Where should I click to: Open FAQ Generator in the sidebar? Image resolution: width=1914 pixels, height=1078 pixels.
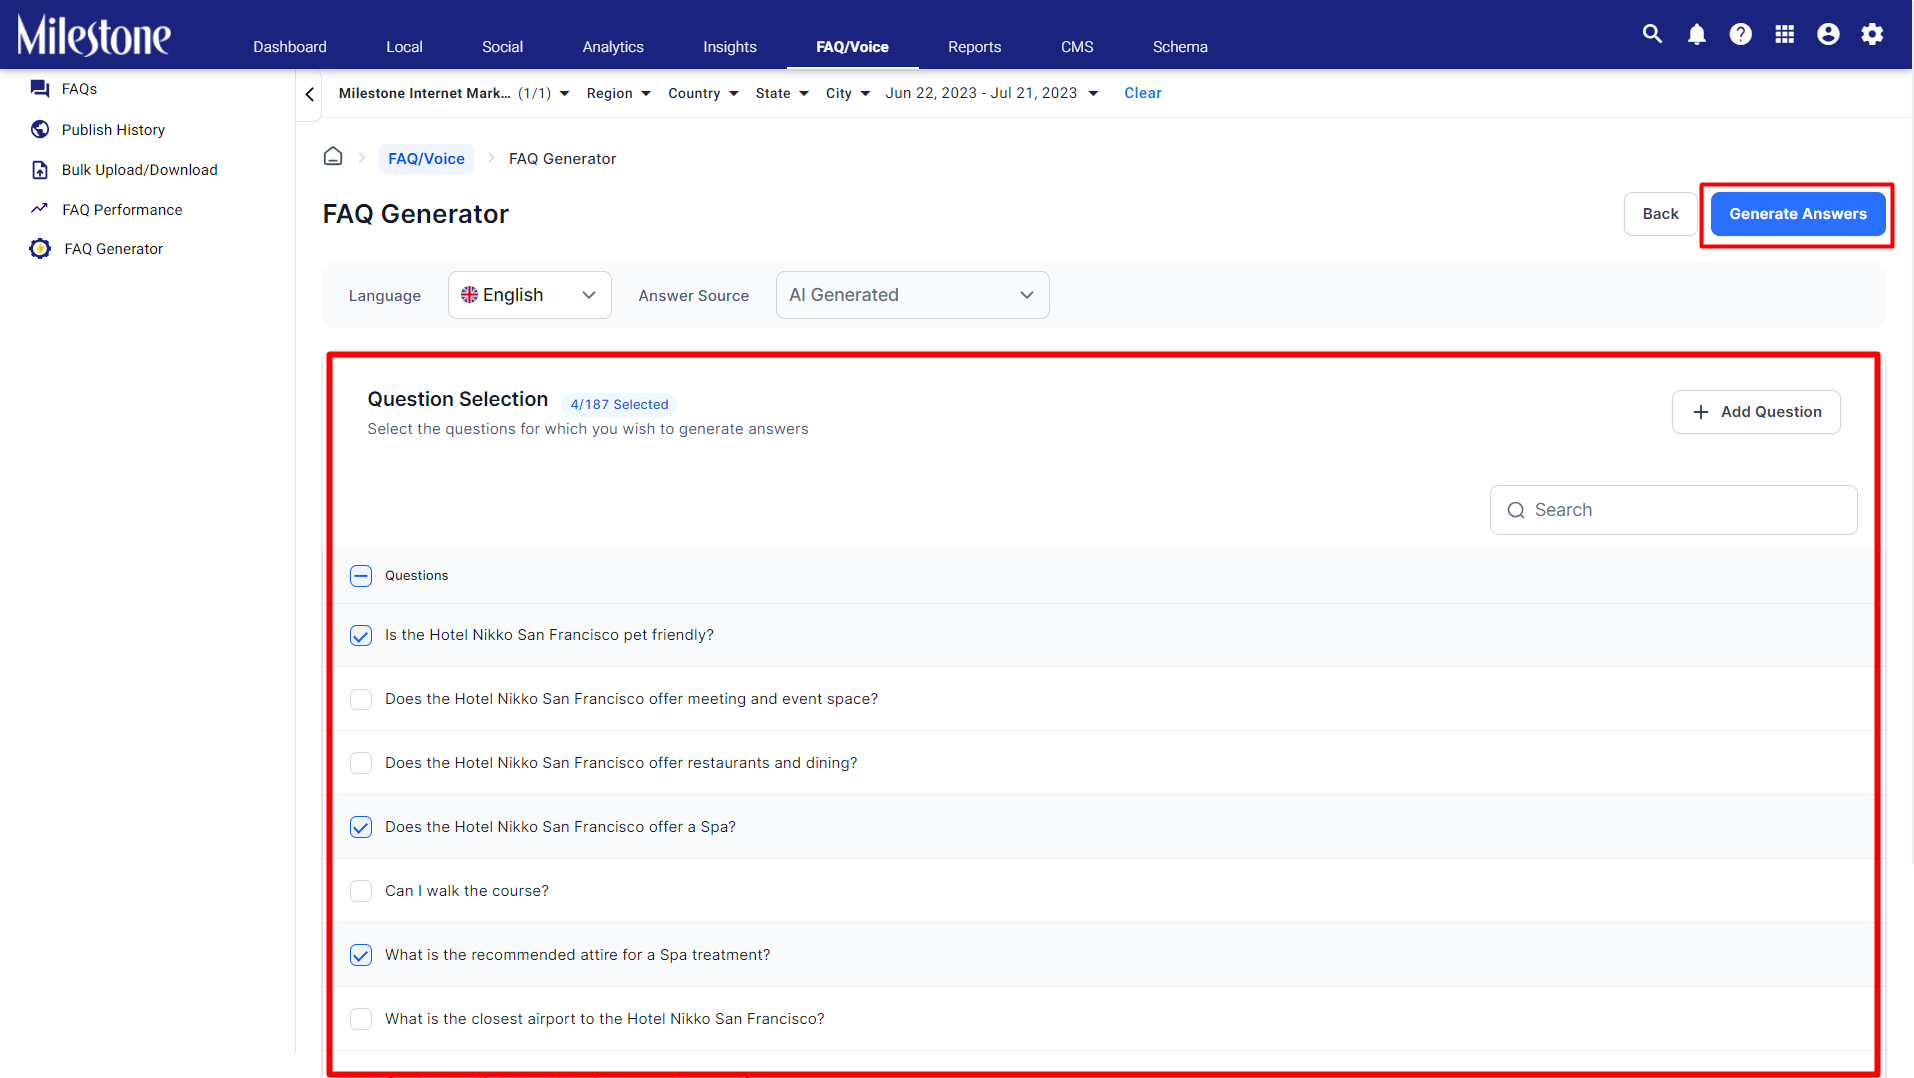[113, 249]
